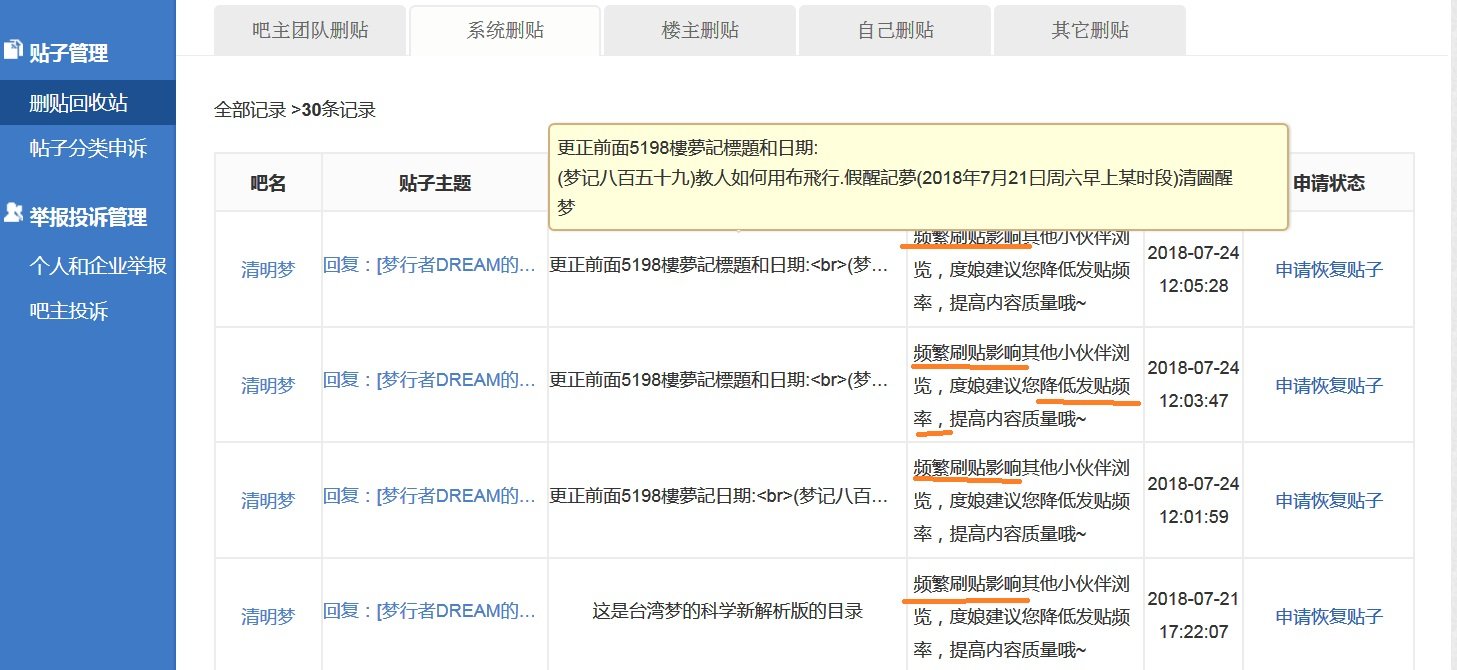Open 帖子分类申诉 in the sidebar
Image resolution: width=1457 pixels, height=670 pixels.
pos(88,148)
